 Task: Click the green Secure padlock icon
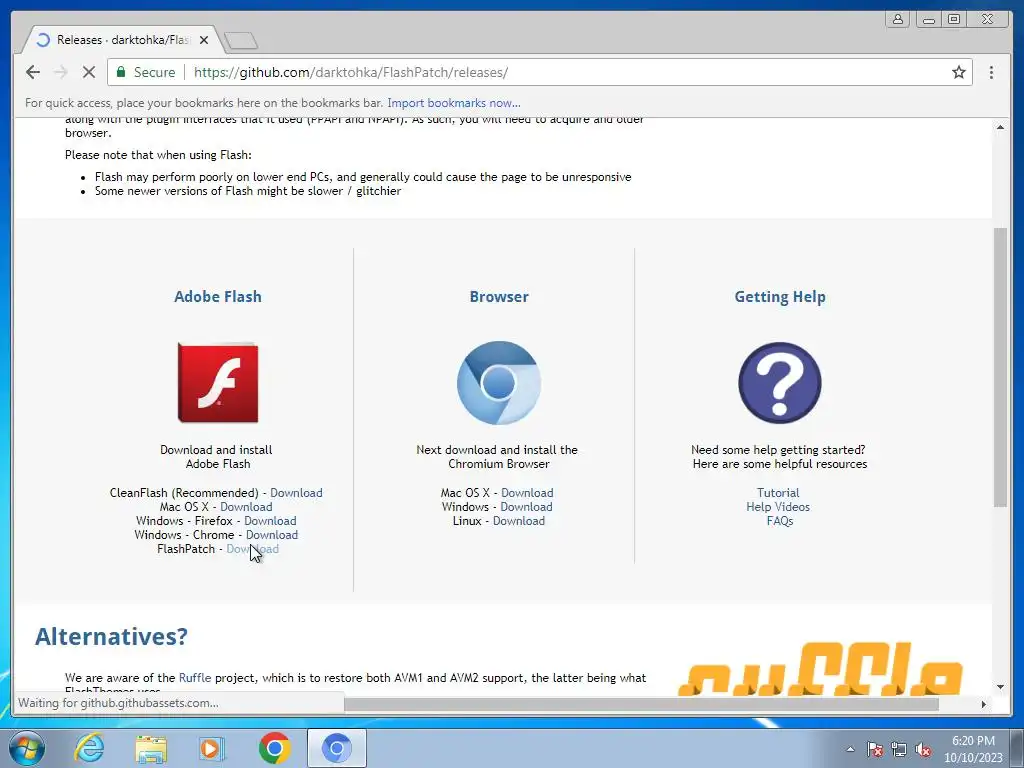click(x=121, y=72)
